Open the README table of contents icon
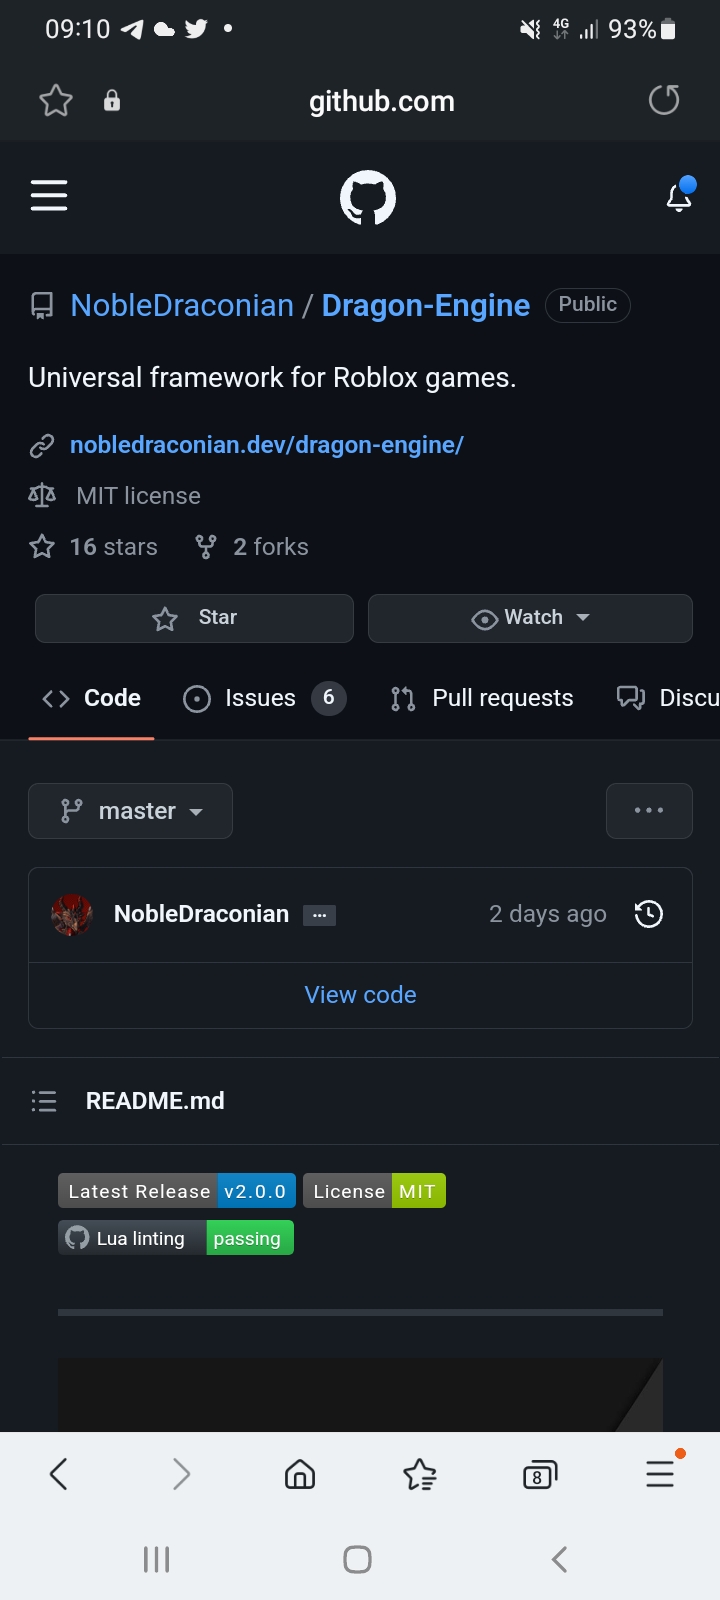The image size is (720, 1600). click(44, 1101)
